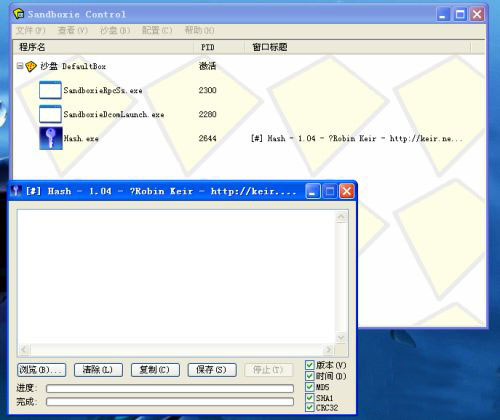Collapse the DefaultBox sandbox tree

pos(20,66)
